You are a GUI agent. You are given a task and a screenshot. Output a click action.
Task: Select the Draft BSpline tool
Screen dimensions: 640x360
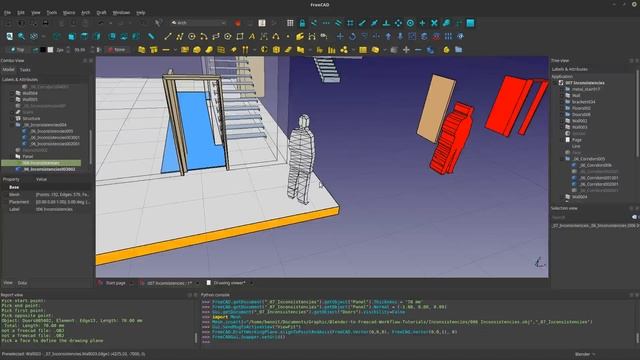point(276,36)
